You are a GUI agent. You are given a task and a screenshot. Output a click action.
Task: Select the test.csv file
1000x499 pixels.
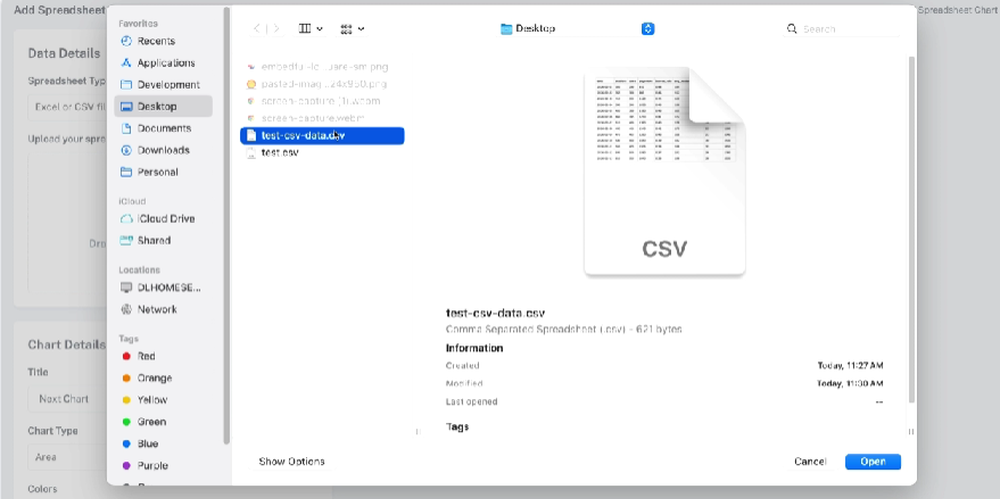pos(322,153)
